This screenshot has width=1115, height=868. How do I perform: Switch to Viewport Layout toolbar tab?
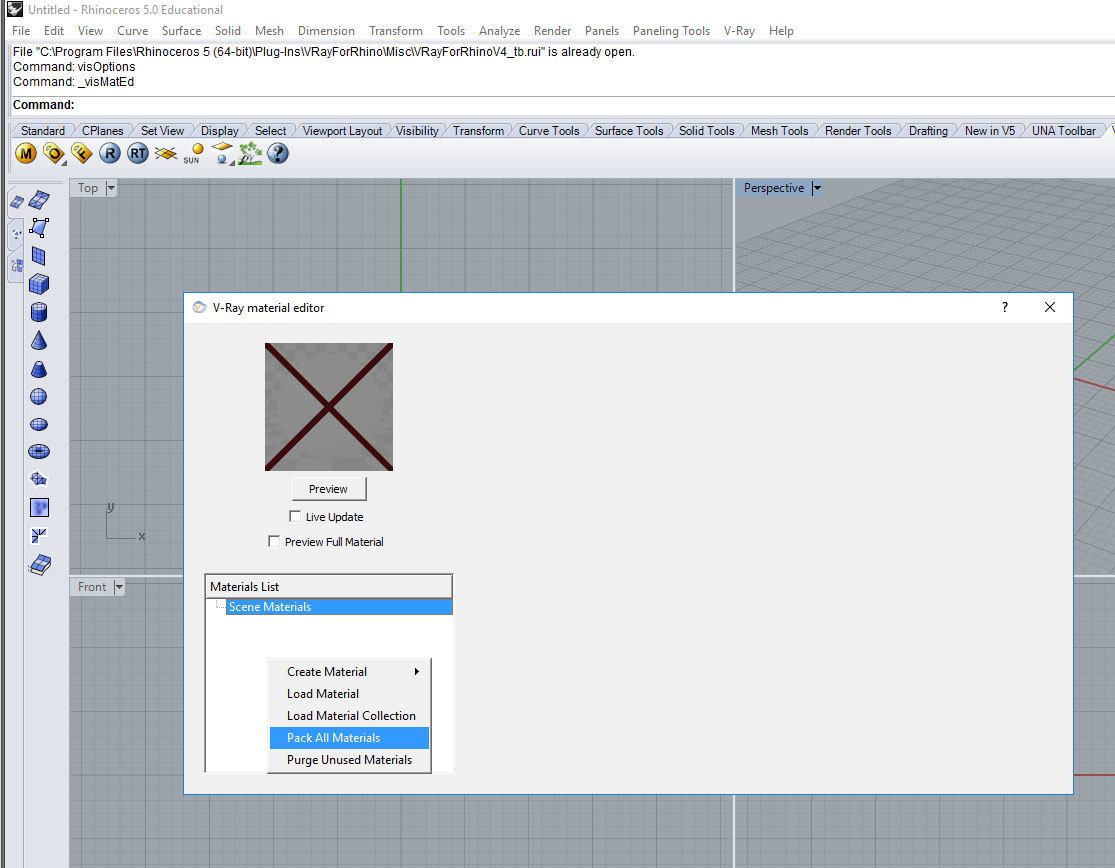tap(342, 131)
